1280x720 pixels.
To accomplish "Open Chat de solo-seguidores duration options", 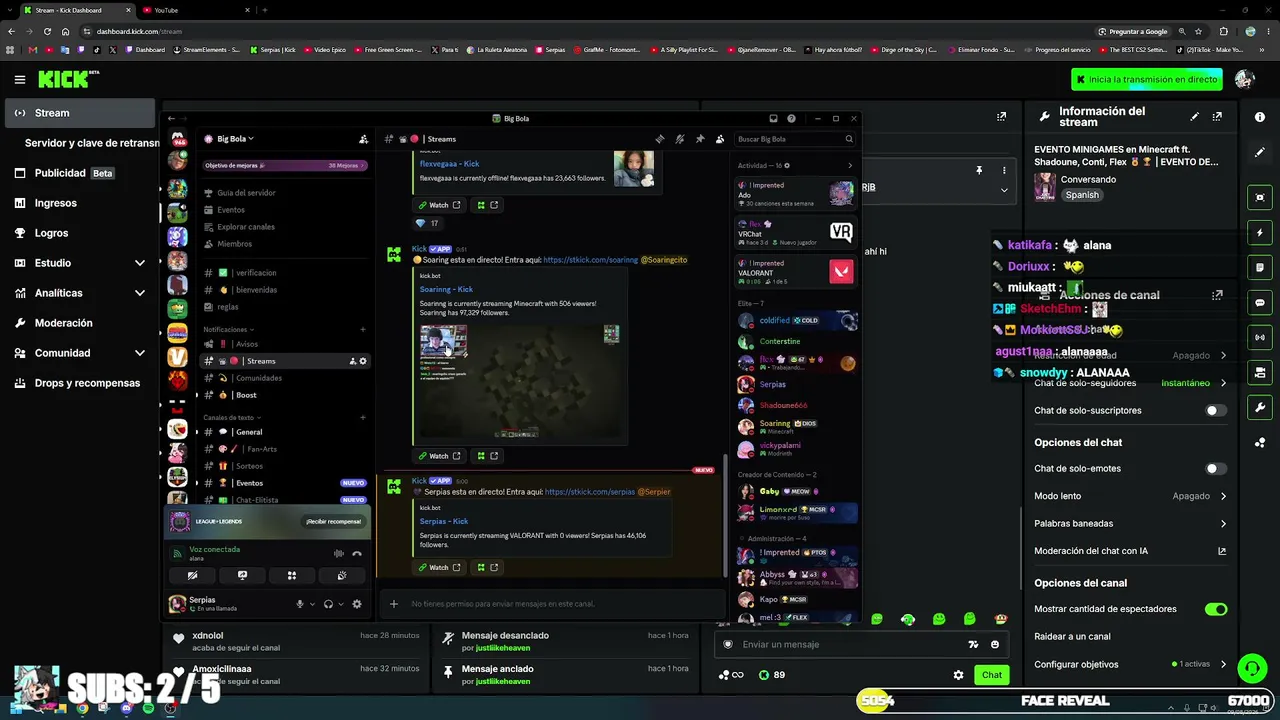I will tap(1130, 383).
